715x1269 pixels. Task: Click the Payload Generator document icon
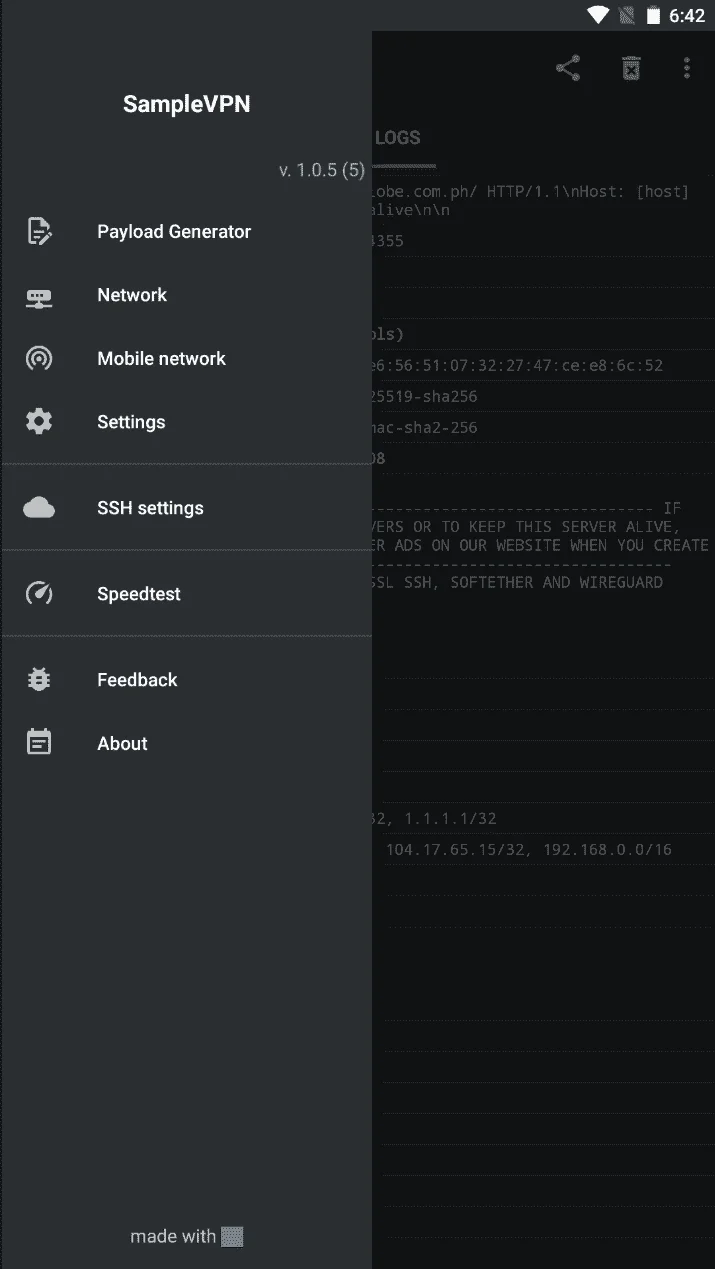(x=39, y=231)
